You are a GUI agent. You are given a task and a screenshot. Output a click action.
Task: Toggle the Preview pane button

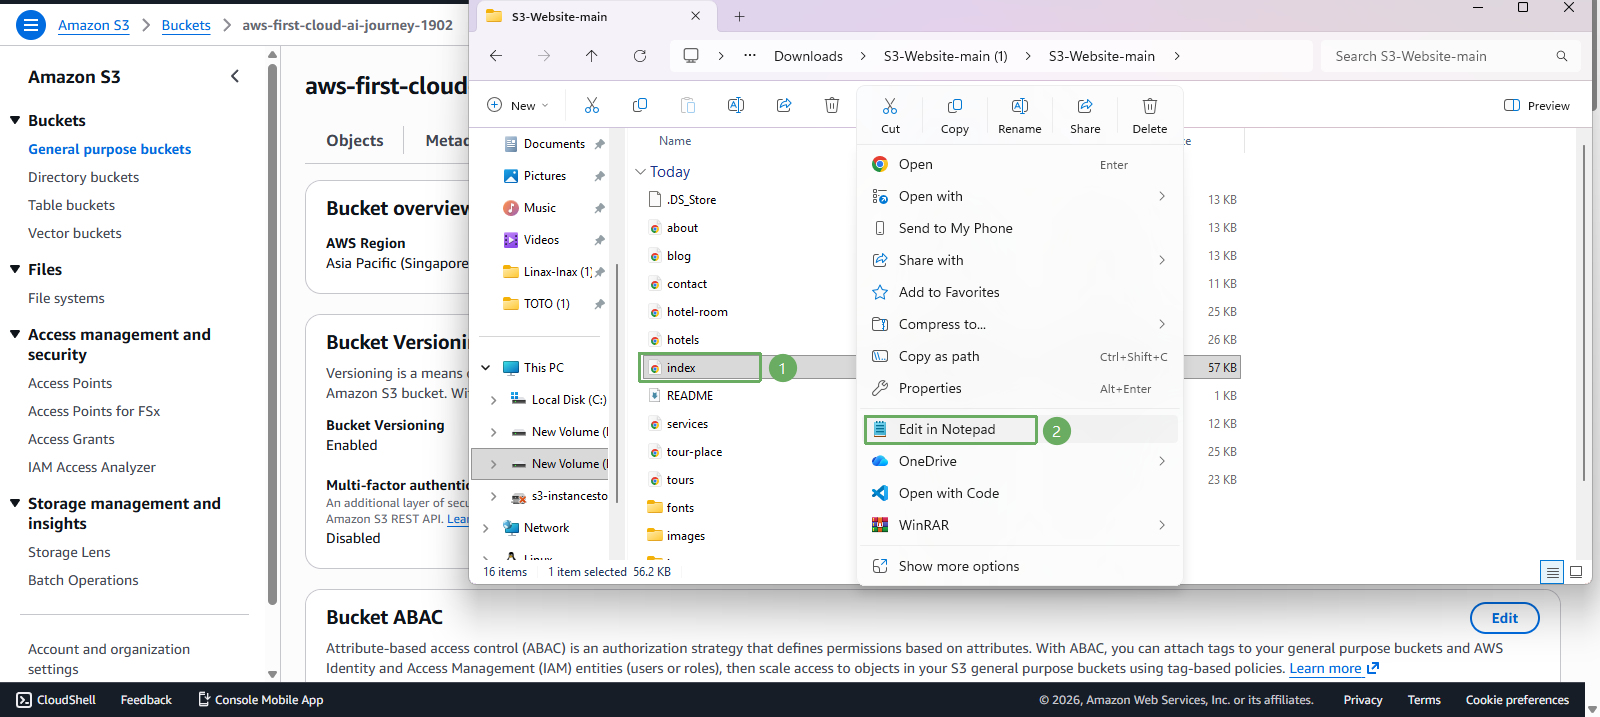click(x=1537, y=105)
